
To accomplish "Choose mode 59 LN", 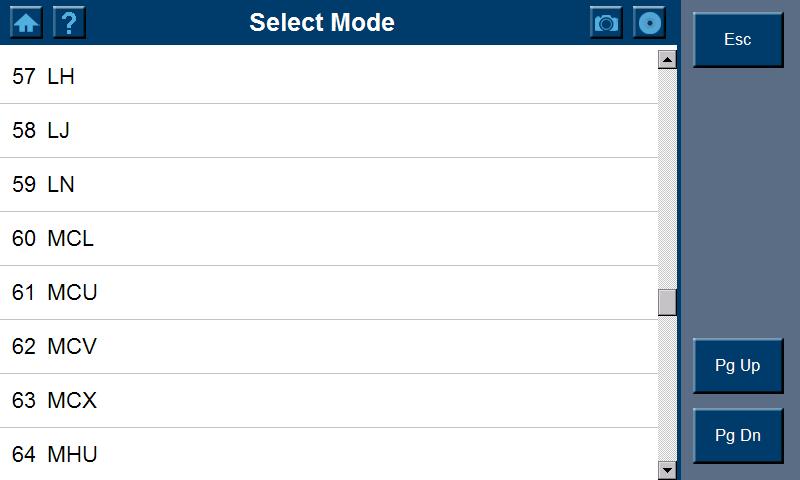I will point(328,185).
